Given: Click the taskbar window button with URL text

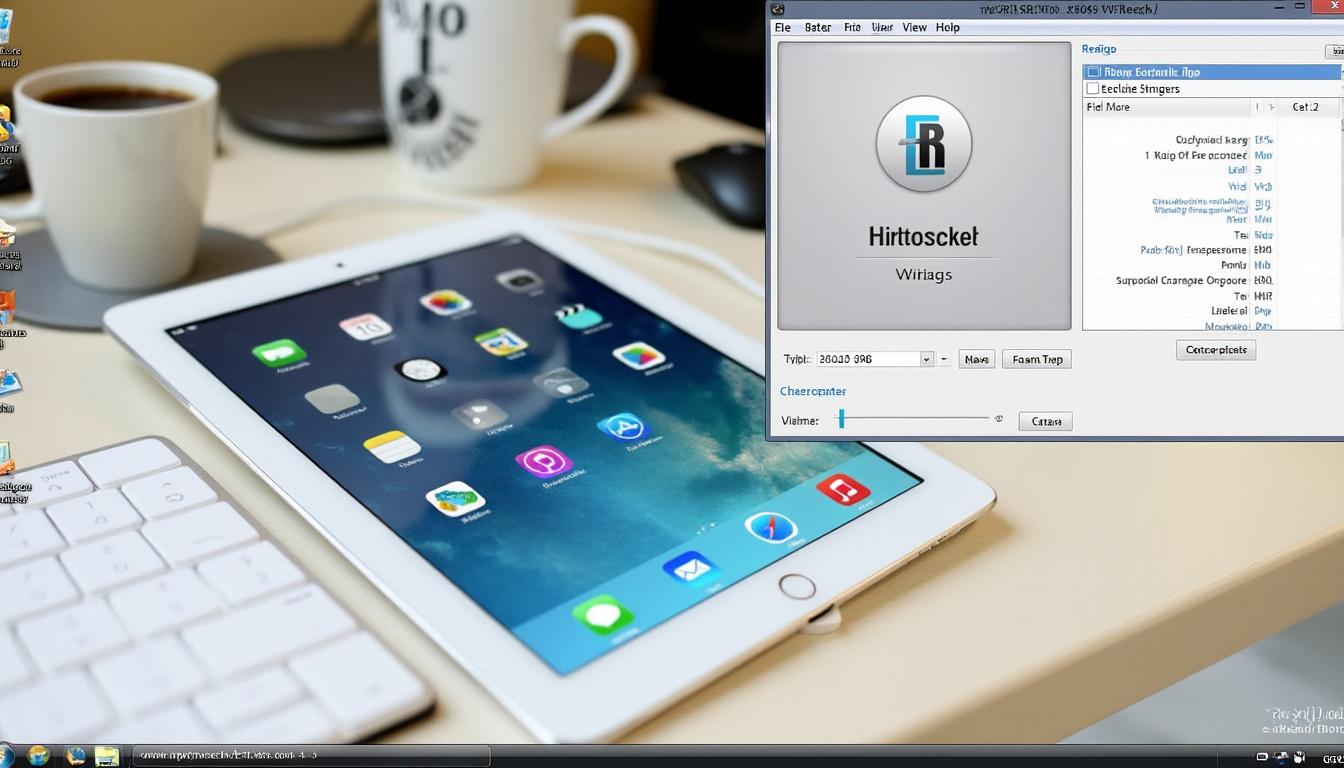Looking at the screenshot, I should coord(310,756).
